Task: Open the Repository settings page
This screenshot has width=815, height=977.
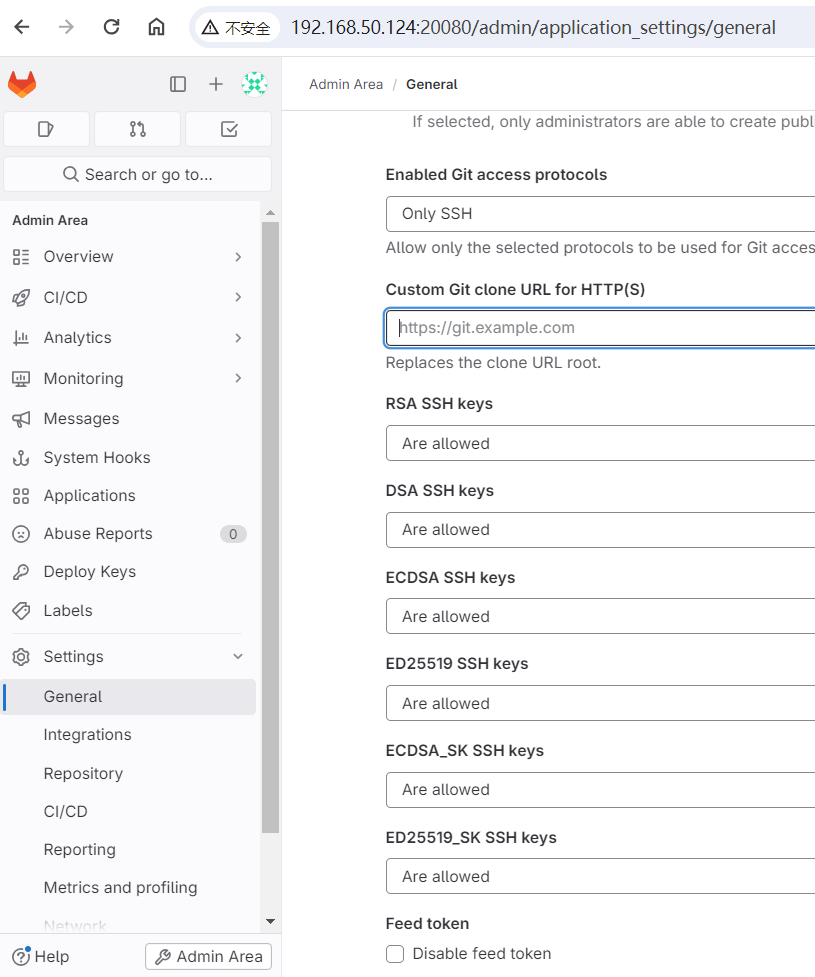Action: pos(83,773)
